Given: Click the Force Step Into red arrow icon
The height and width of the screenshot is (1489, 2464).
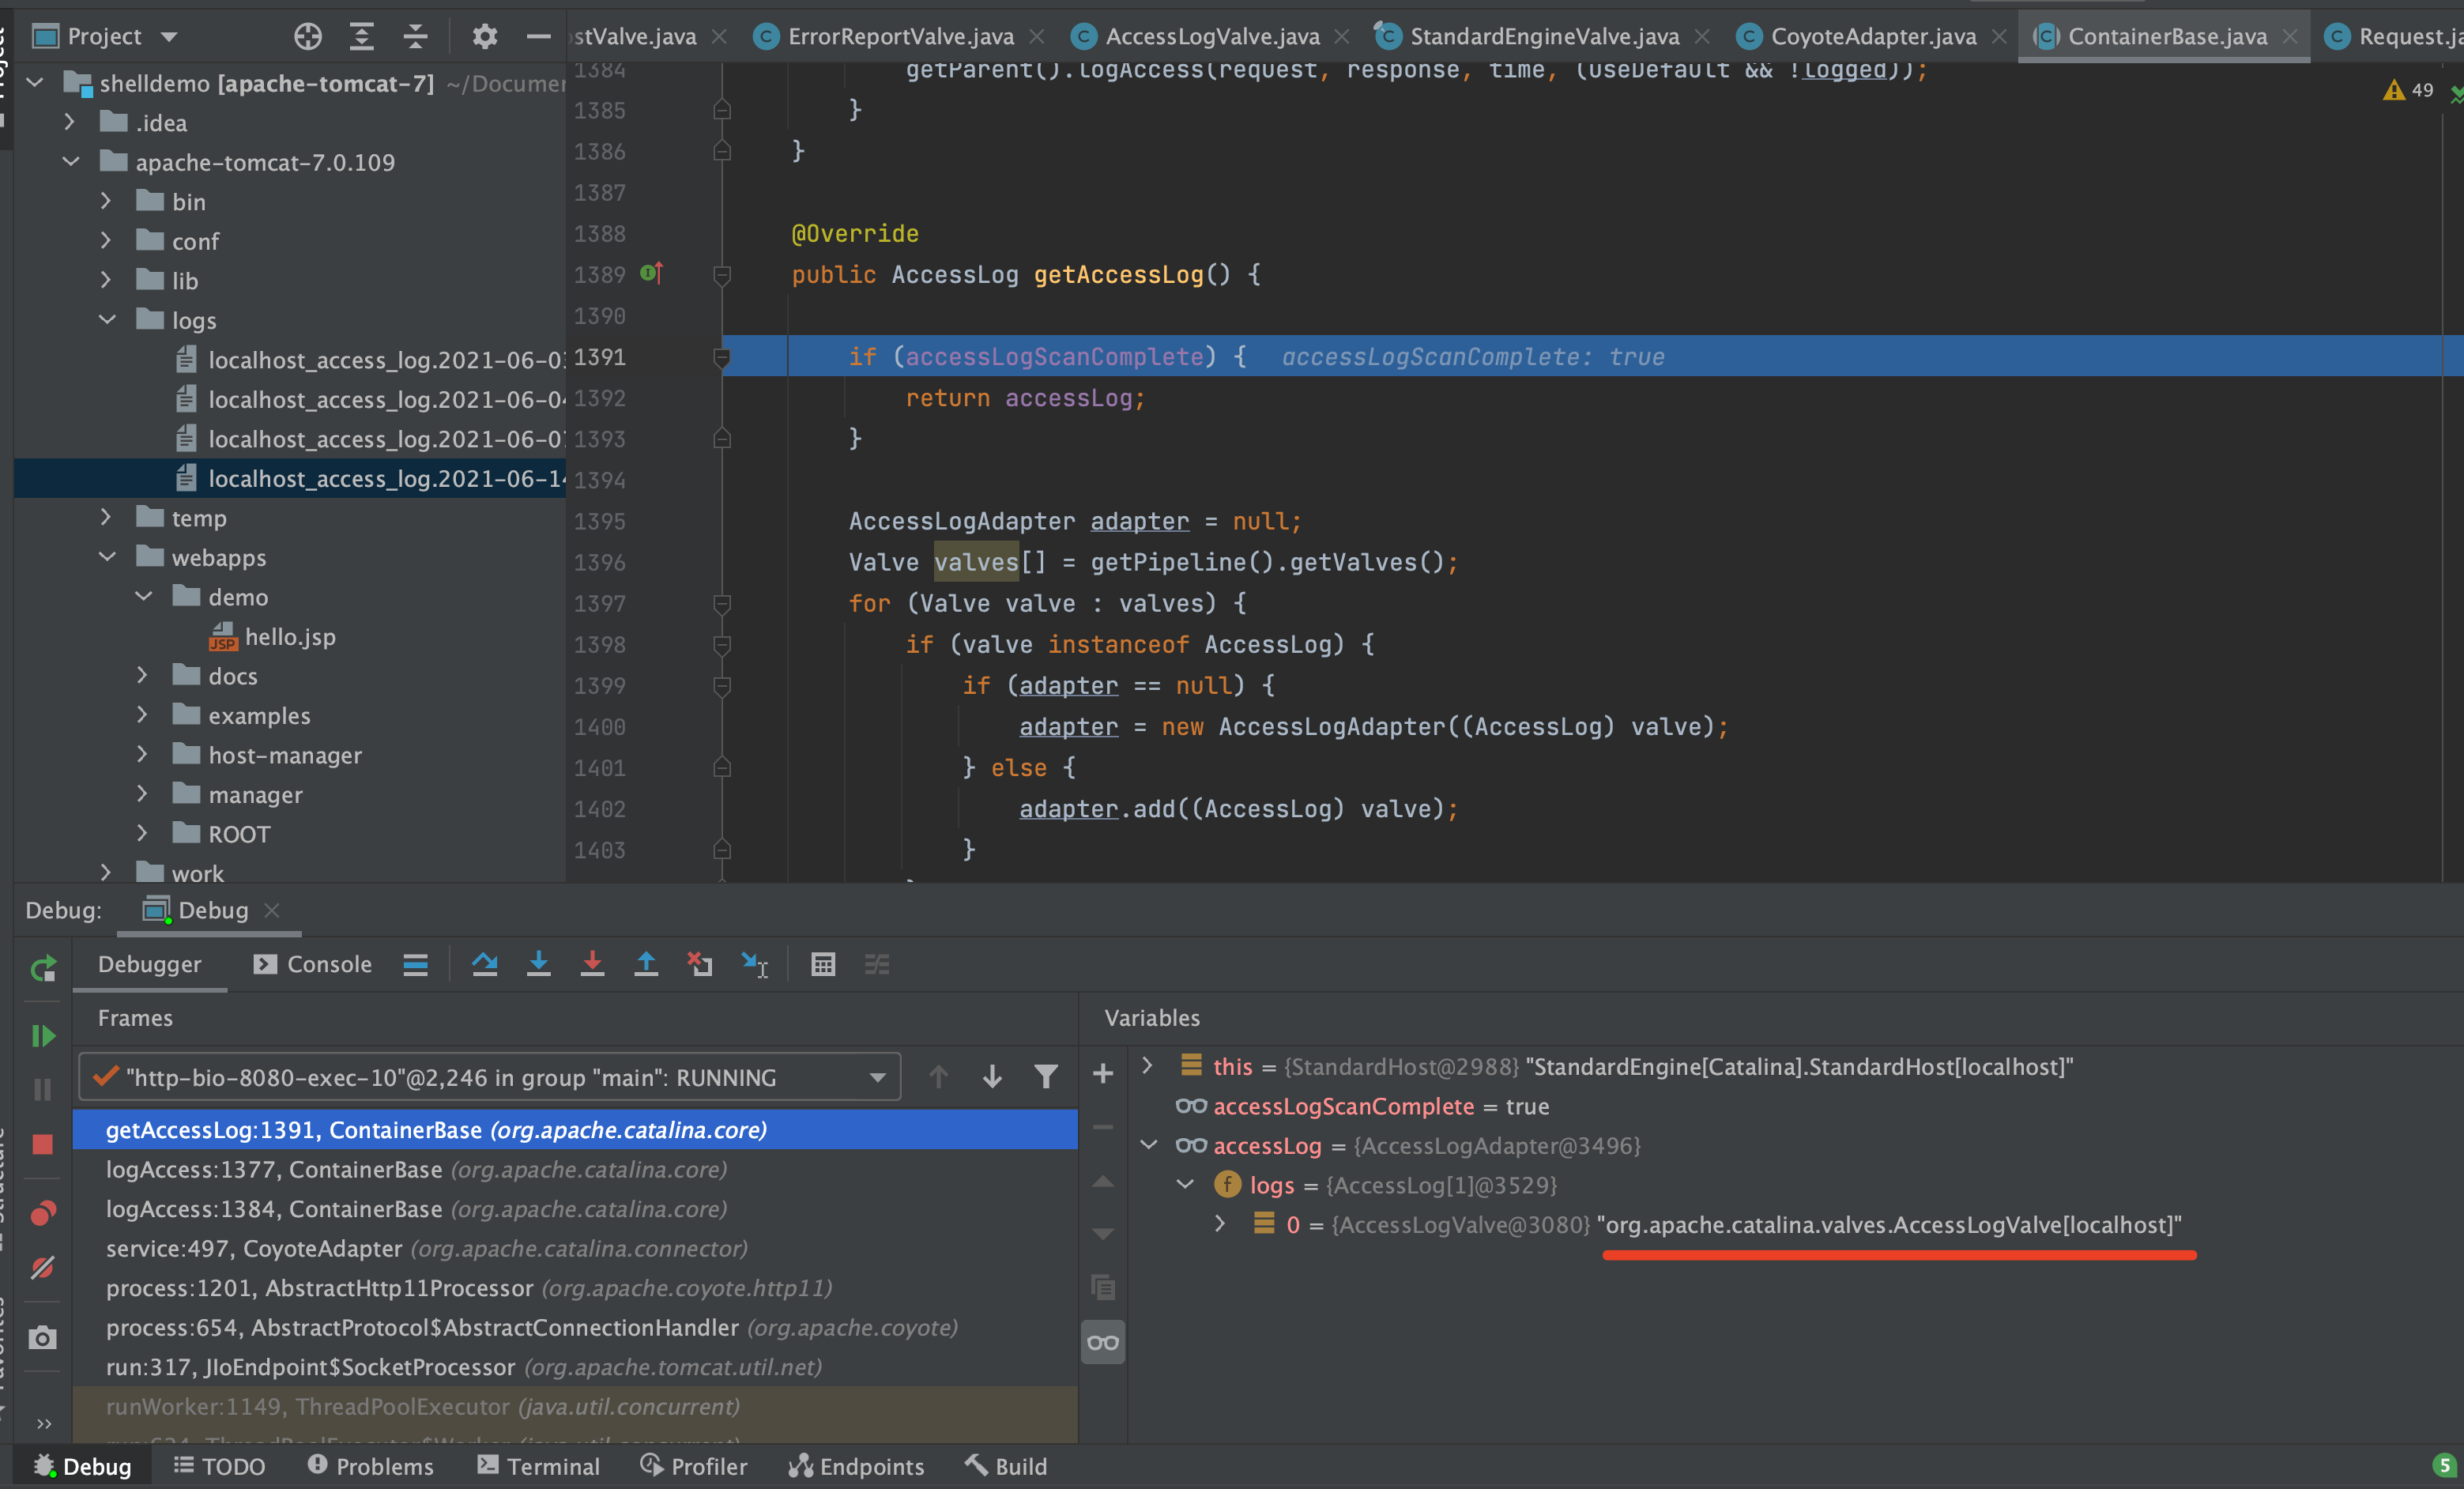Looking at the screenshot, I should pyautogui.click(x=592, y=964).
